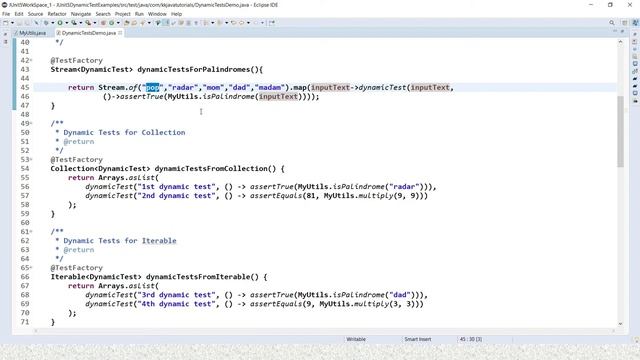Click the Save icon in toolbar
The height and width of the screenshot is (360, 640).
[x=19, y=23]
